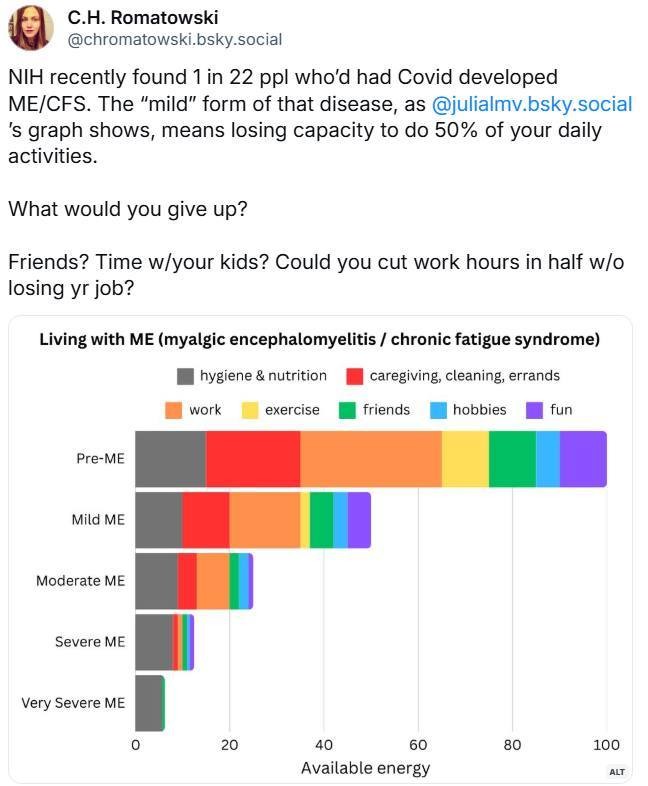Viewport: 648px width, 786px height.
Task: Click the purple fun segment in Mild ME bar
Action: click(359, 520)
